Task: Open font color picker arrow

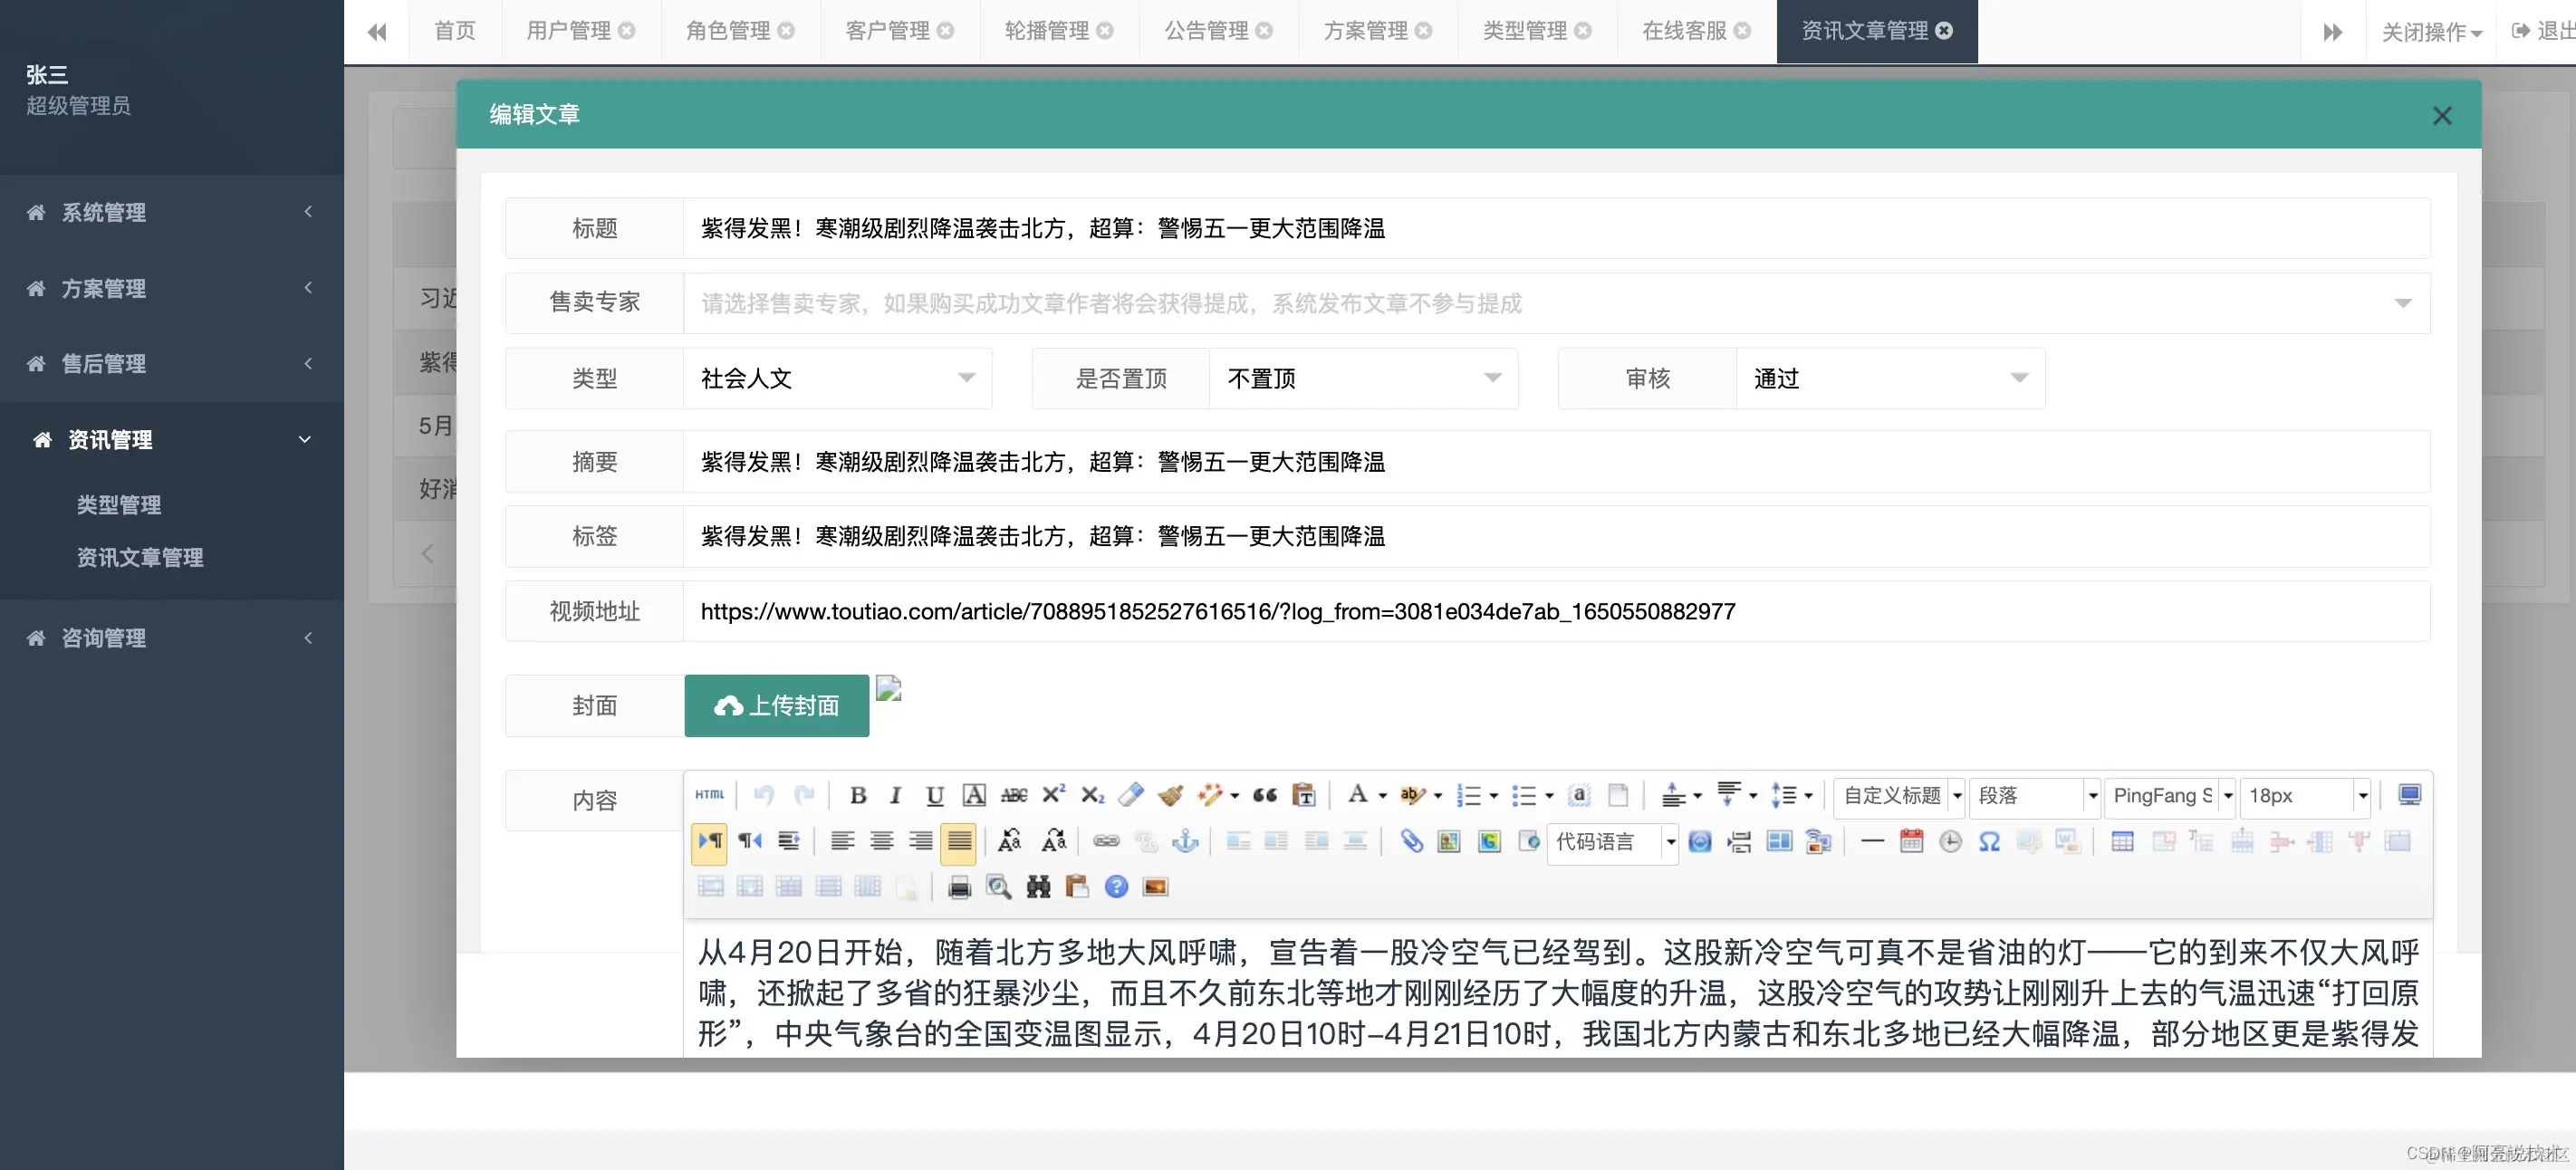Action: point(1382,796)
